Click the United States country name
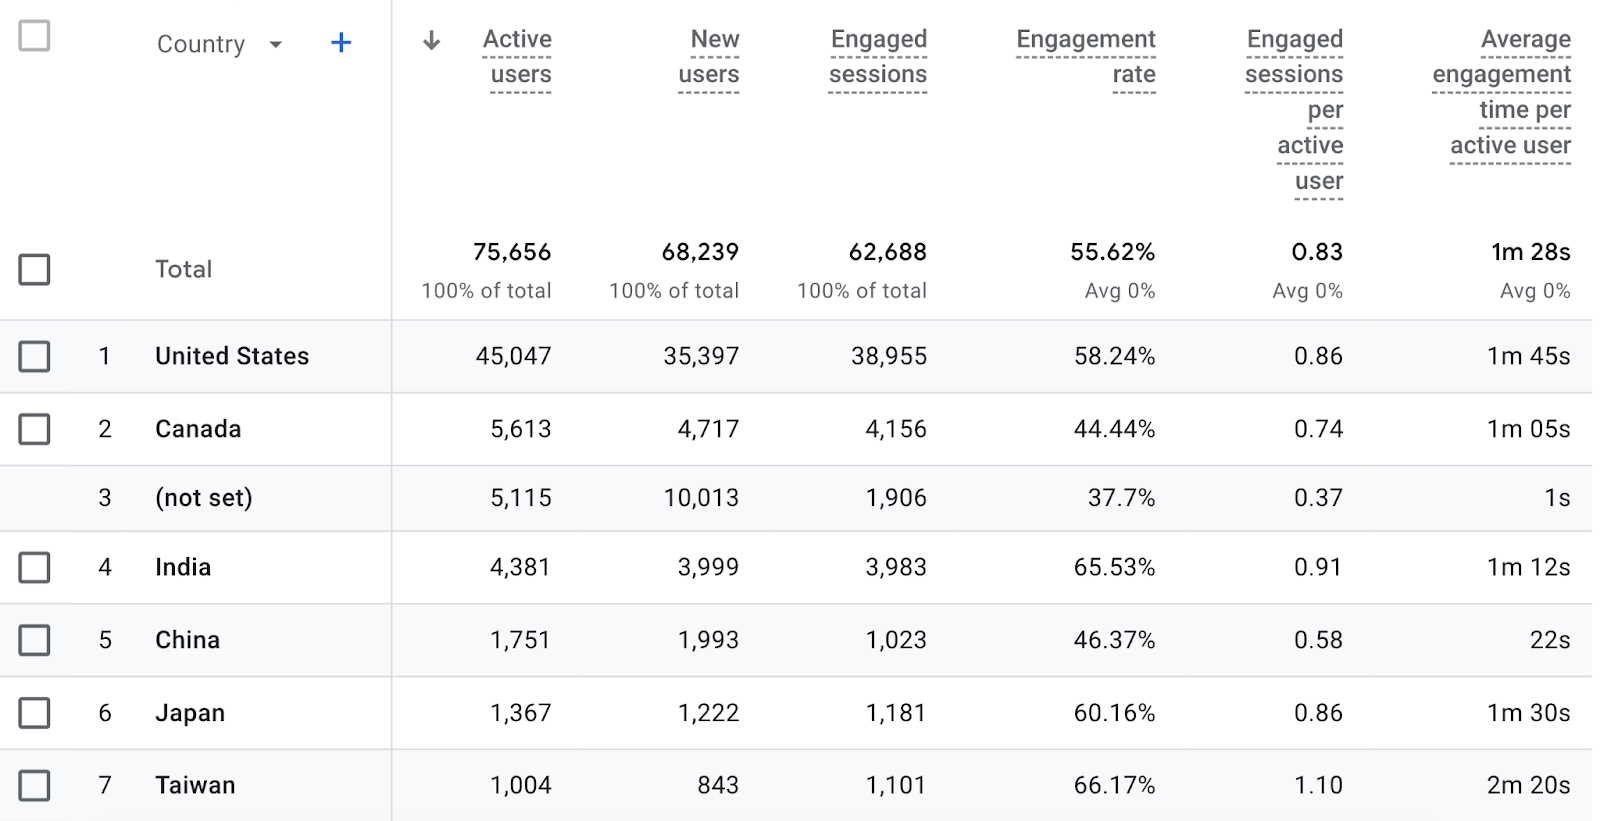 click(x=231, y=356)
